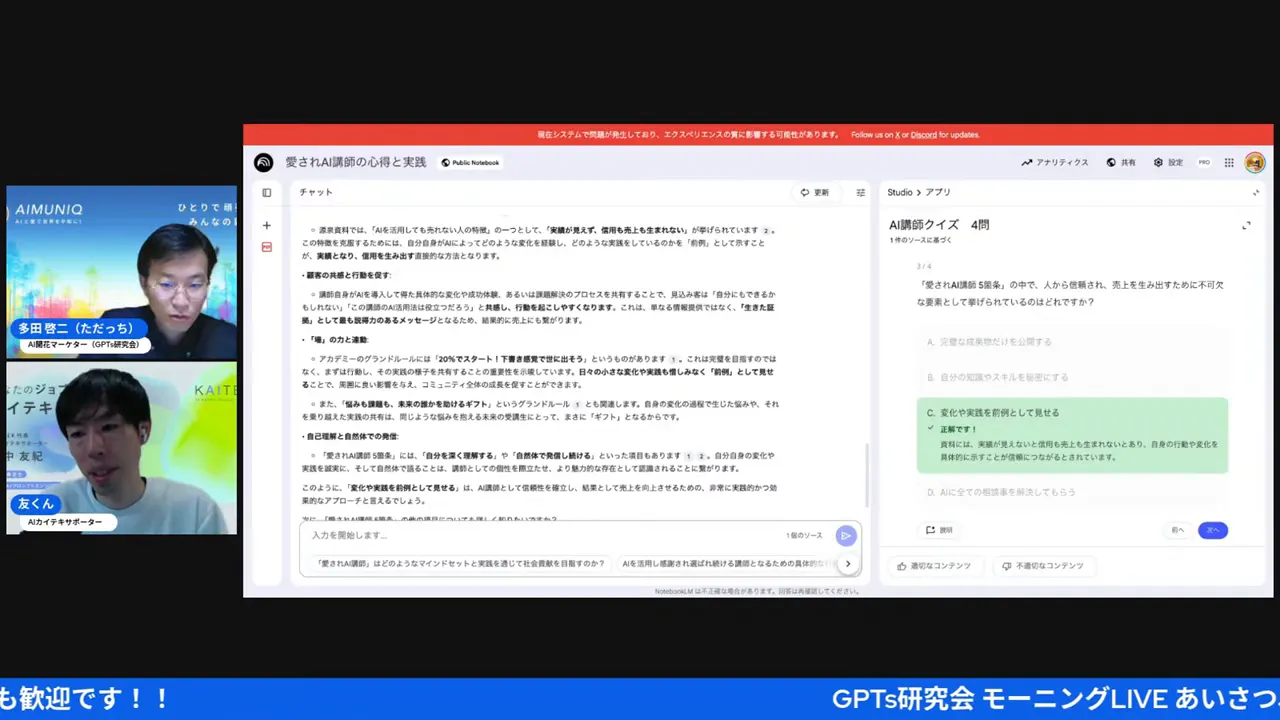Screen dimensions: 1280x720
Task: Click the Discord link in red banner
Action: coord(923,135)
